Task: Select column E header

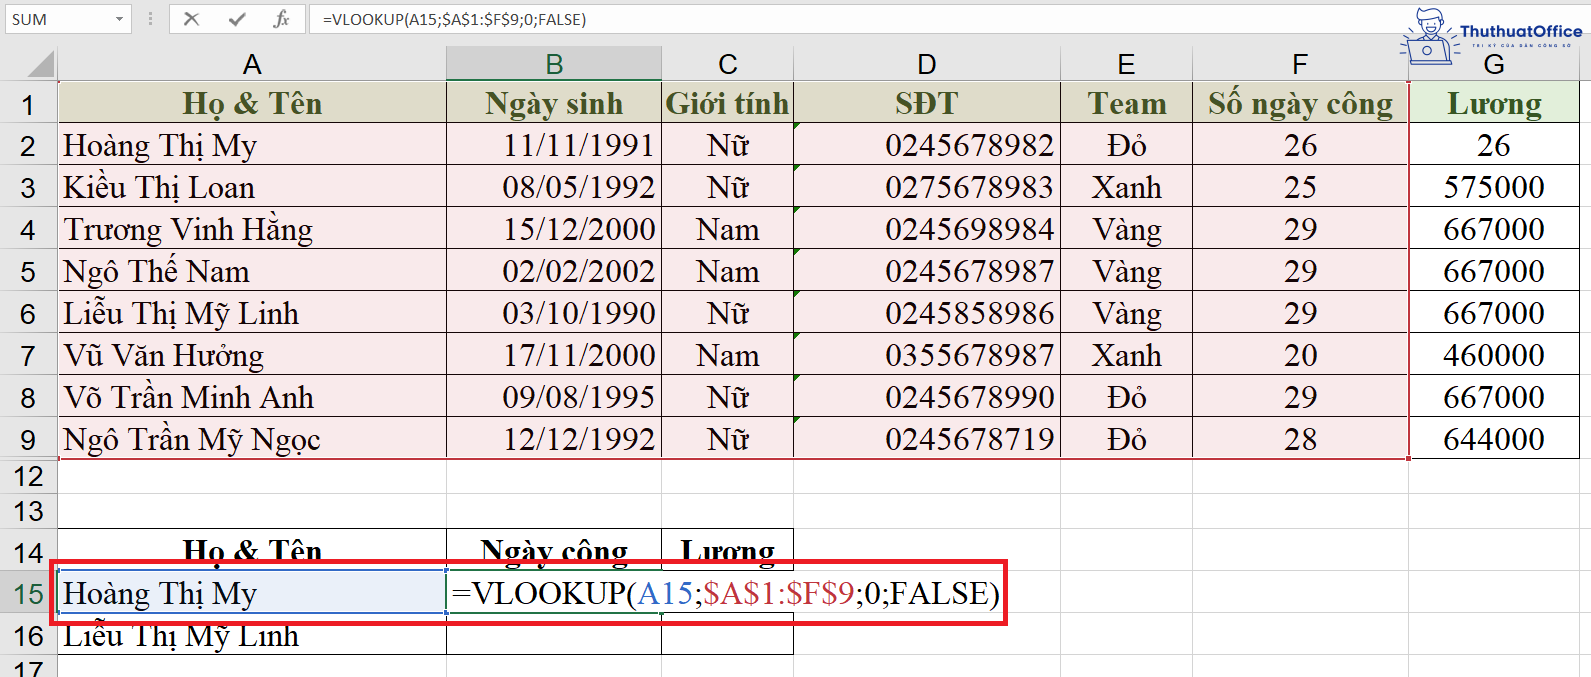Action: tap(1126, 65)
